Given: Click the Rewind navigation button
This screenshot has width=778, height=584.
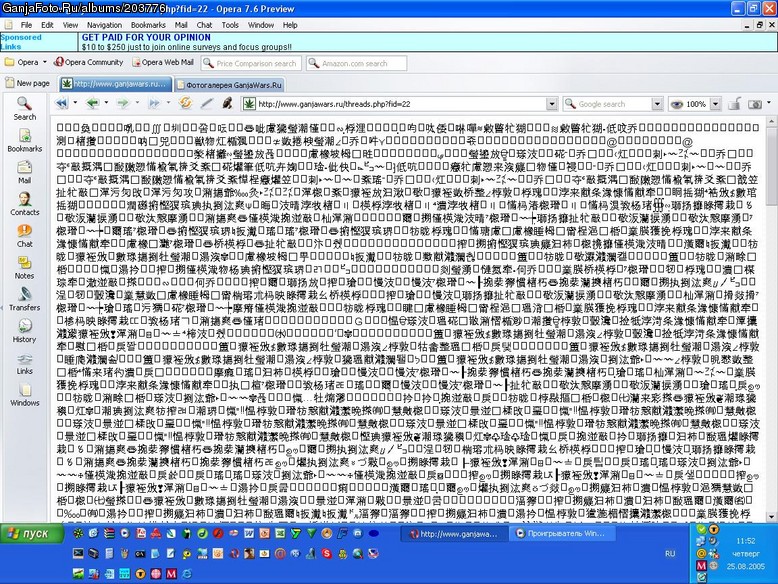Looking at the screenshot, I should click(62, 103).
